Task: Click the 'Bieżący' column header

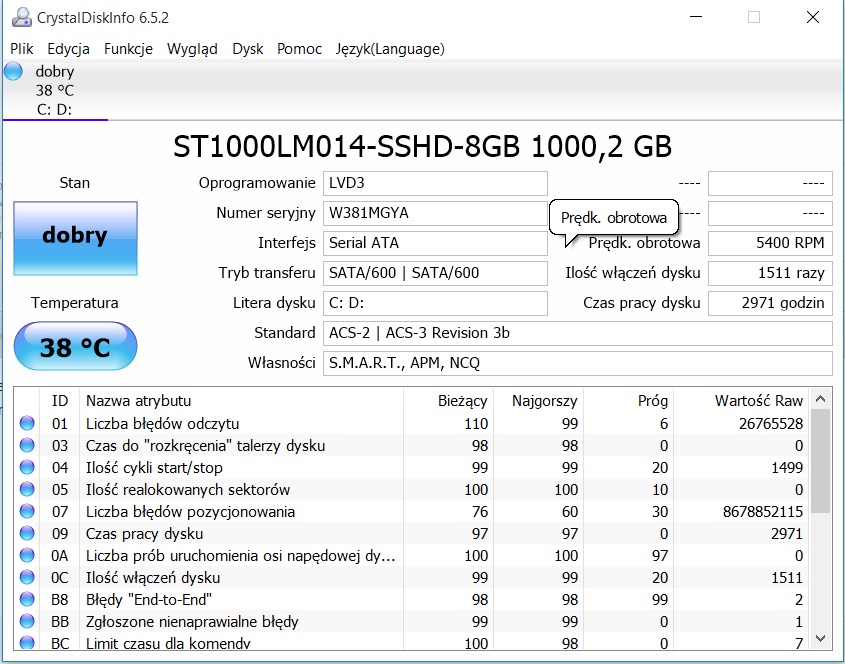Action: (448, 401)
